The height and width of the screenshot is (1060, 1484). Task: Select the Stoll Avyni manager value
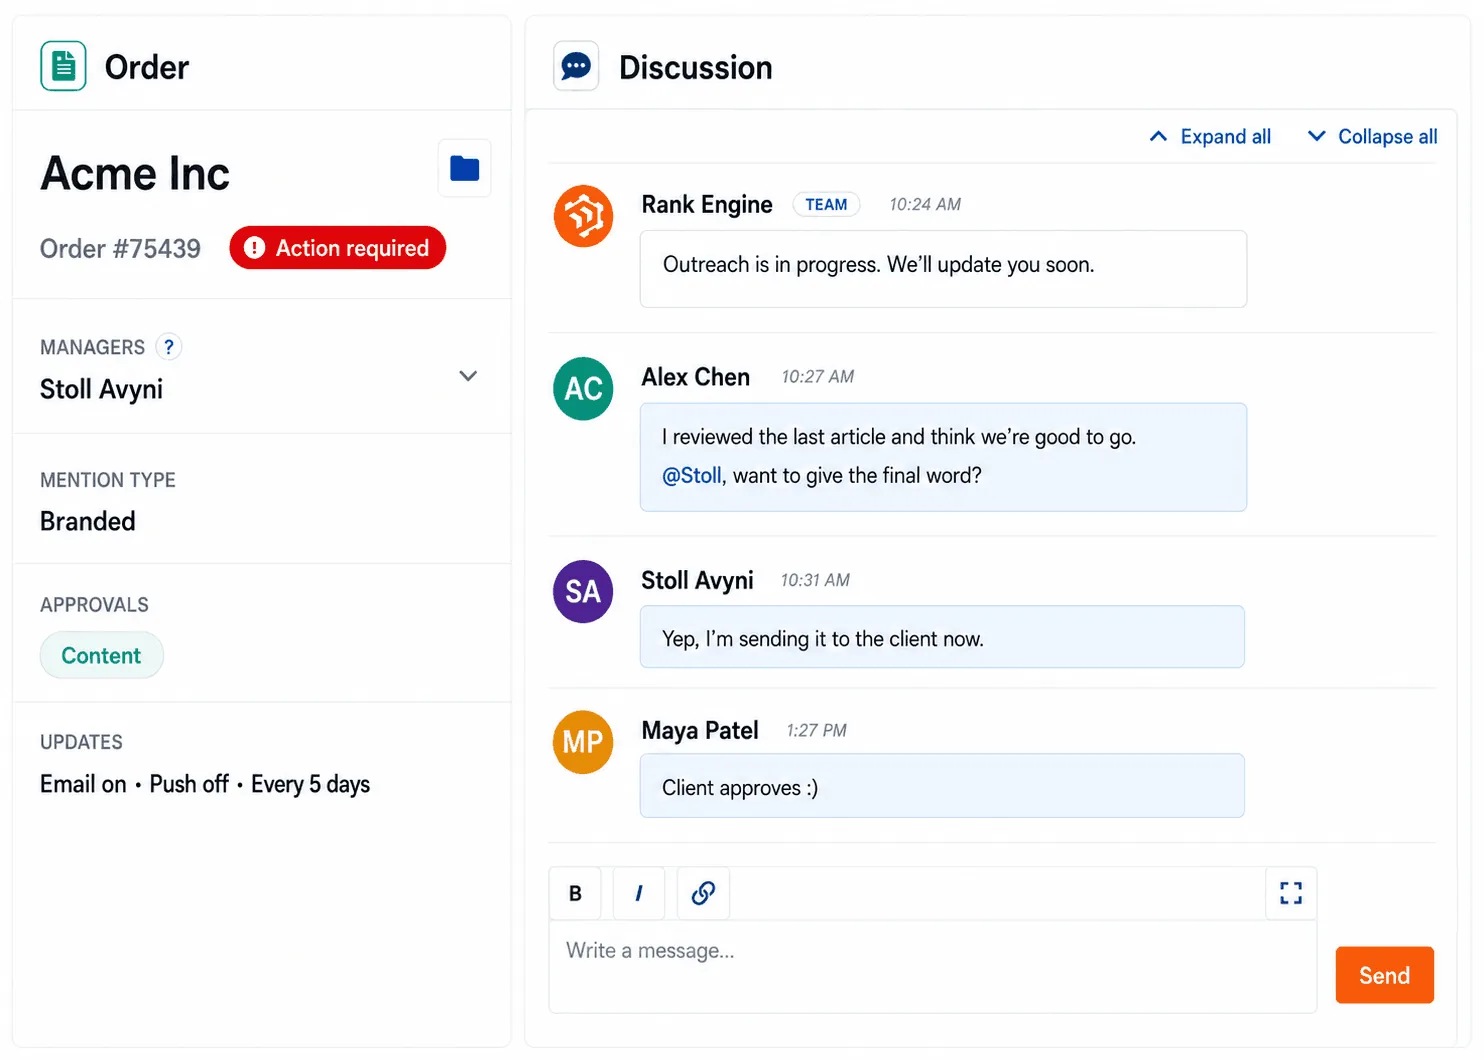click(x=101, y=389)
